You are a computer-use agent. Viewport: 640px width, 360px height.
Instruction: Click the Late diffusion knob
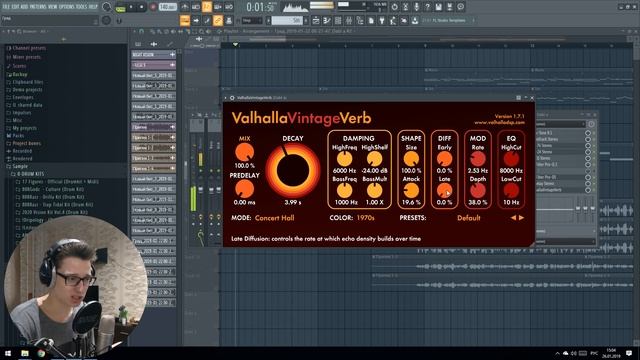click(x=444, y=191)
